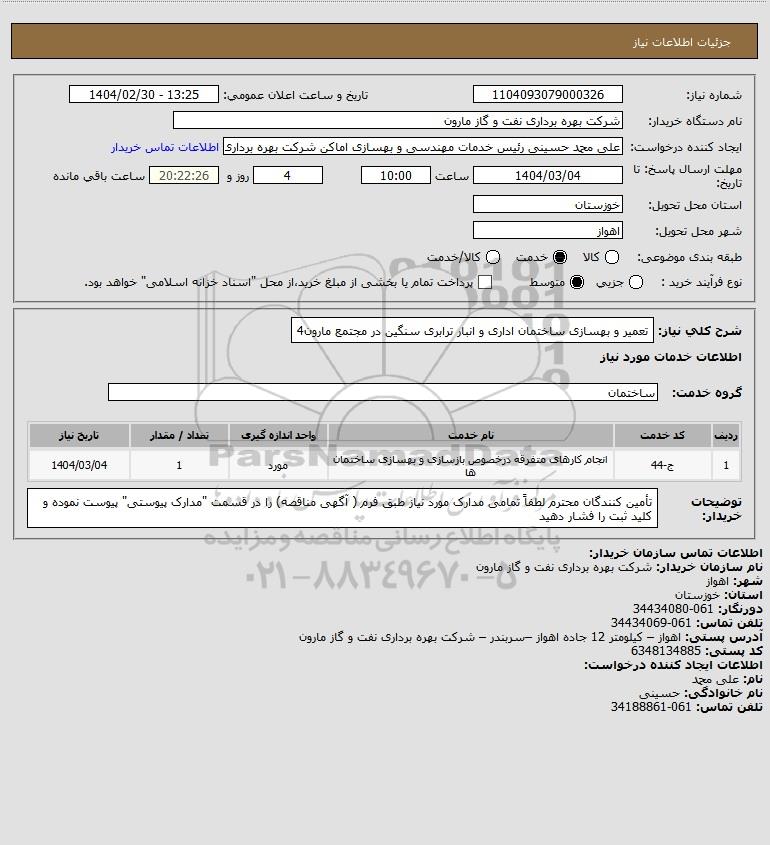Click the اطلاعات خدمات مورد نیاز heading
770x845 pixels.
(671, 357)
